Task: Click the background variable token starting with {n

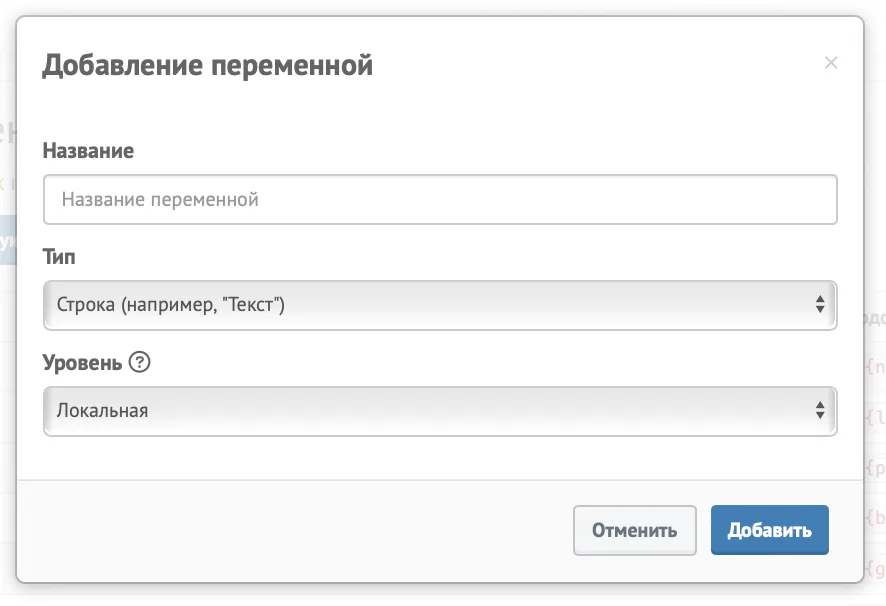Action: (x=875, y=367)
